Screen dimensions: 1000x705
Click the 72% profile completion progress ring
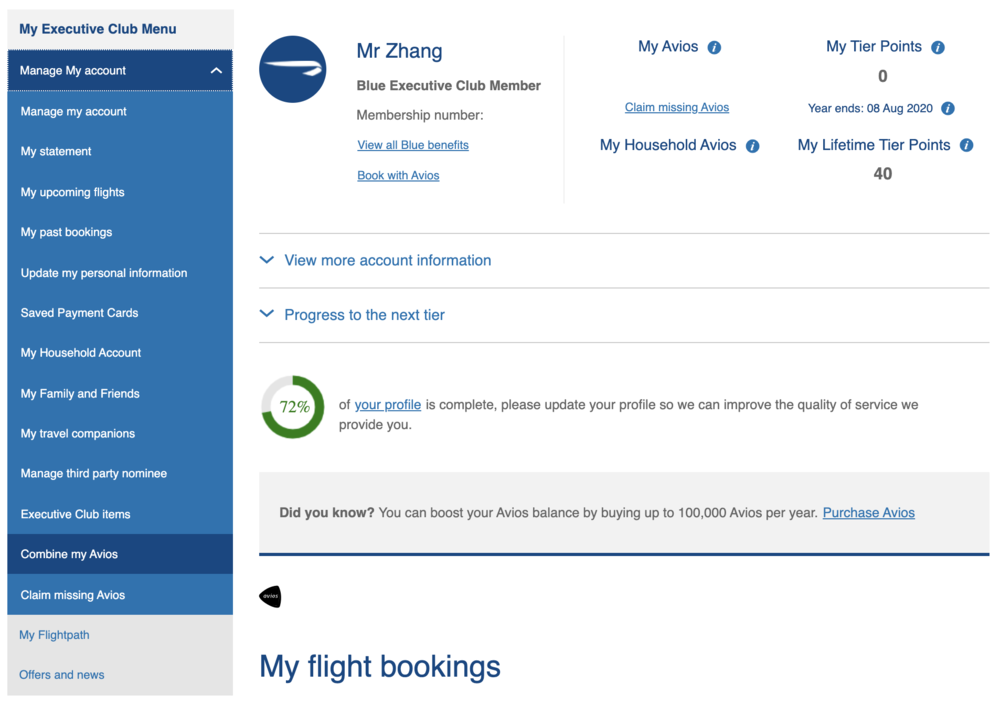point(293,407)
